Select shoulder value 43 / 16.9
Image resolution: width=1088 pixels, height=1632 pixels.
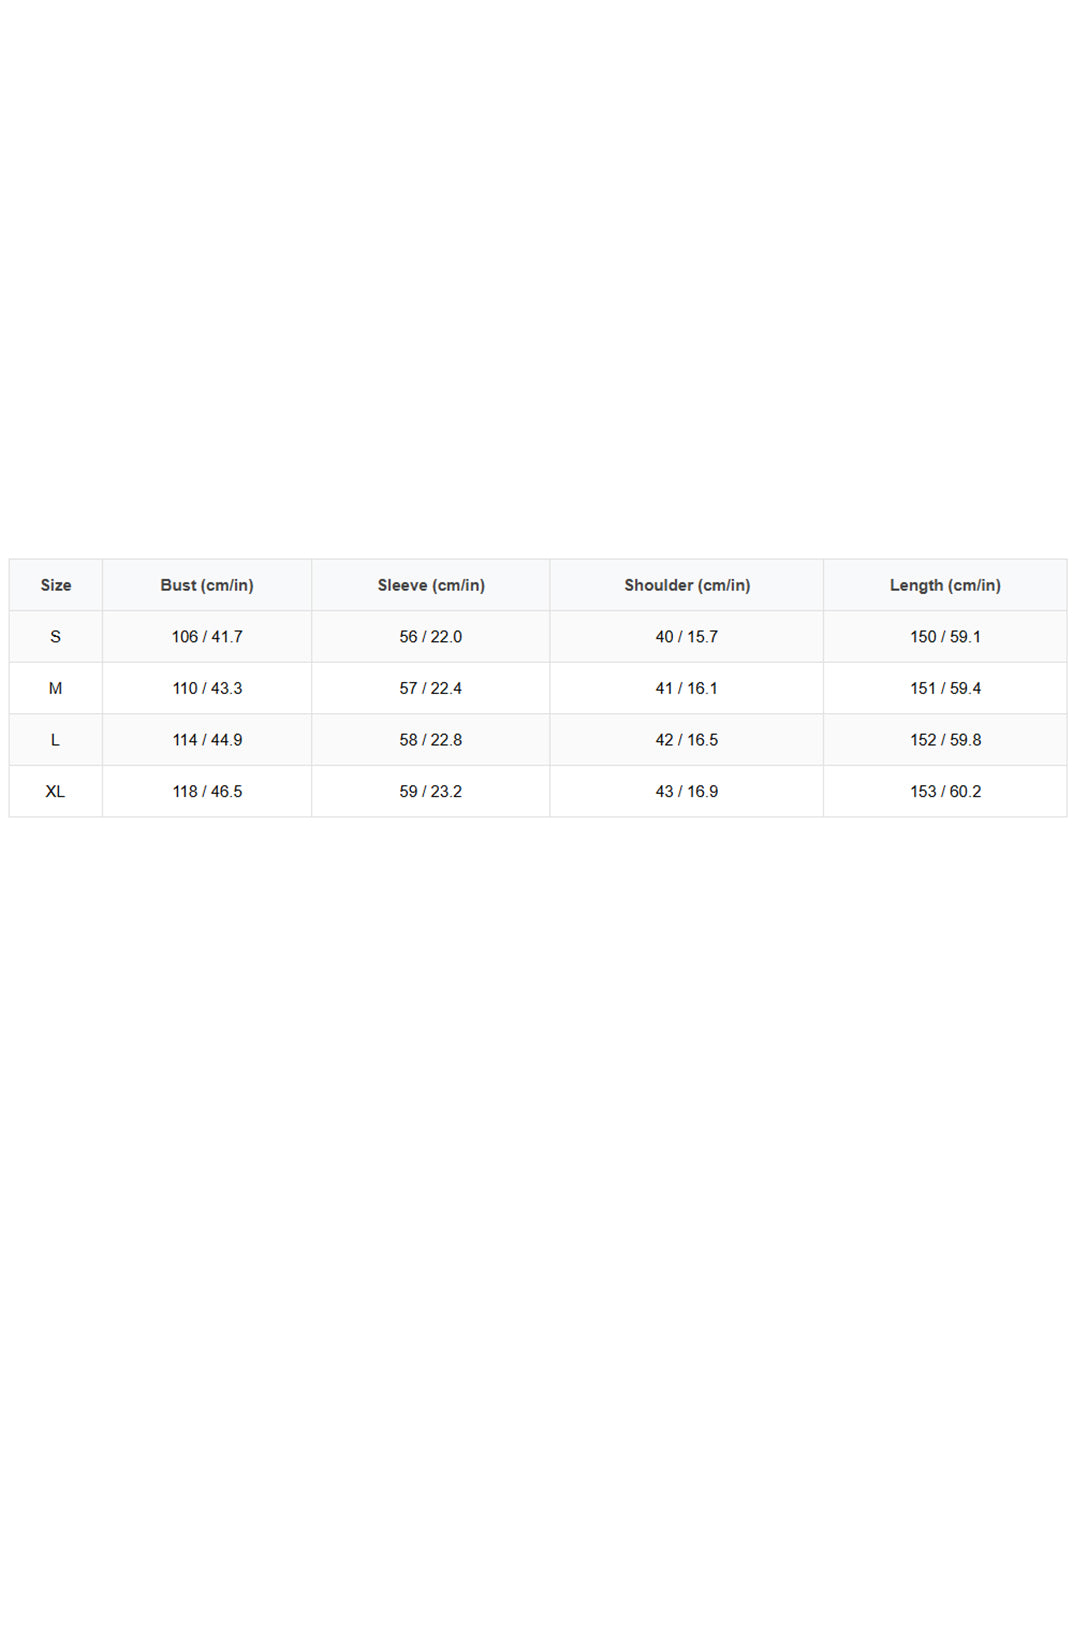point(687,791)
